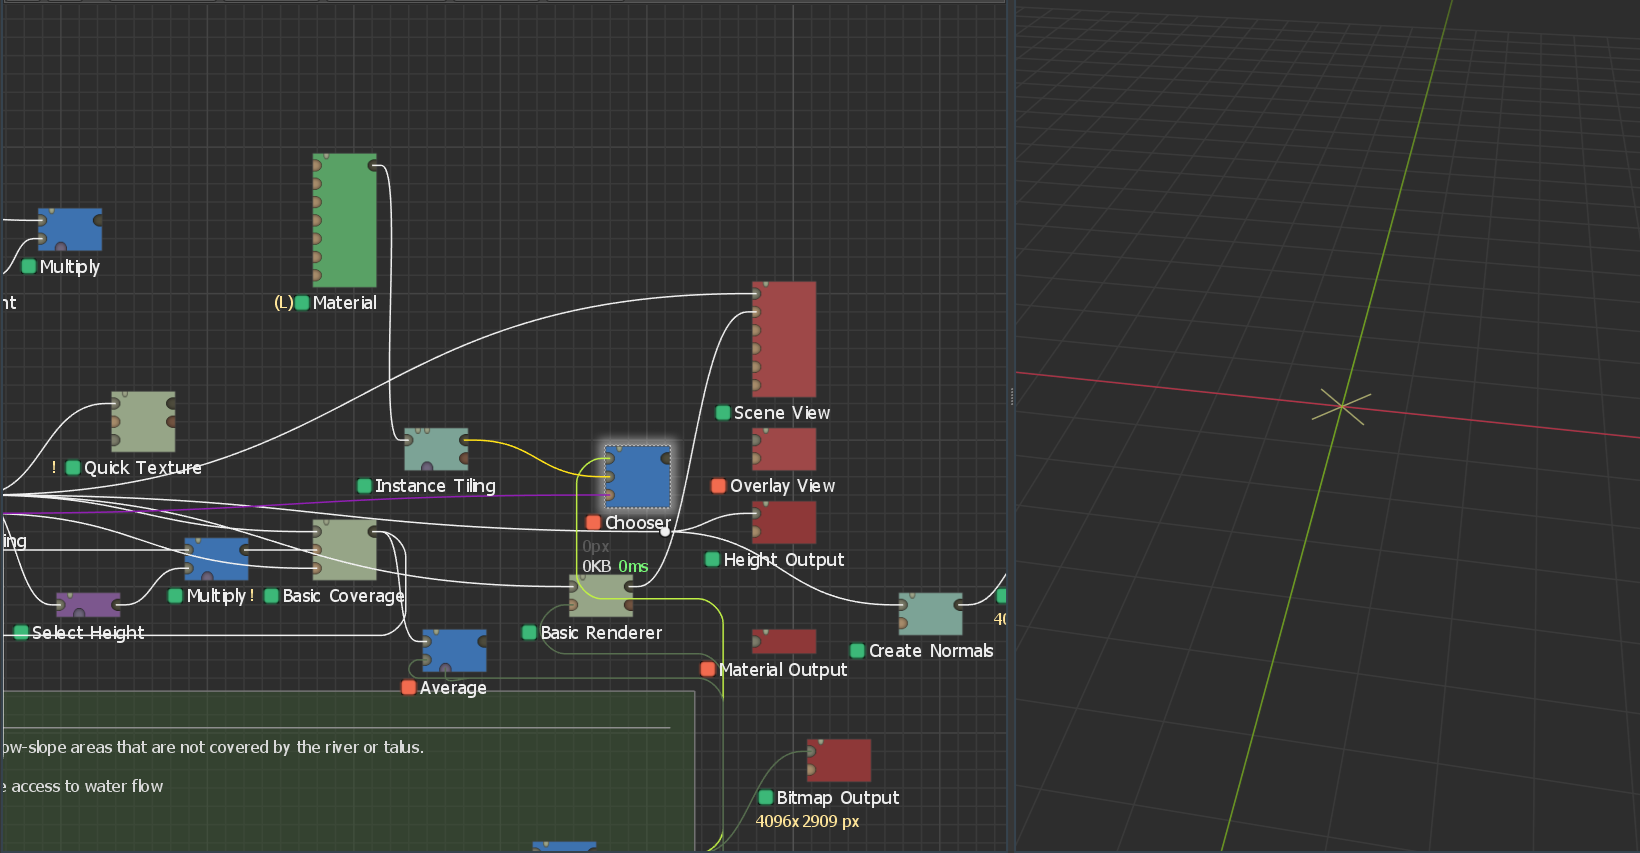Toggle status indicator of Multiply near Basic Coverage
This screenshot has width=1640, height=853.
point(175,596)
